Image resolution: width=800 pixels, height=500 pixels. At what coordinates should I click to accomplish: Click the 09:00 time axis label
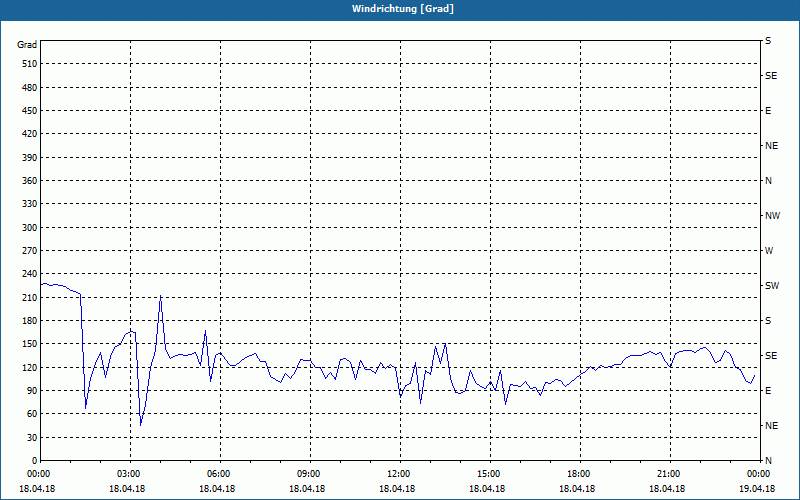click(310, 474)
